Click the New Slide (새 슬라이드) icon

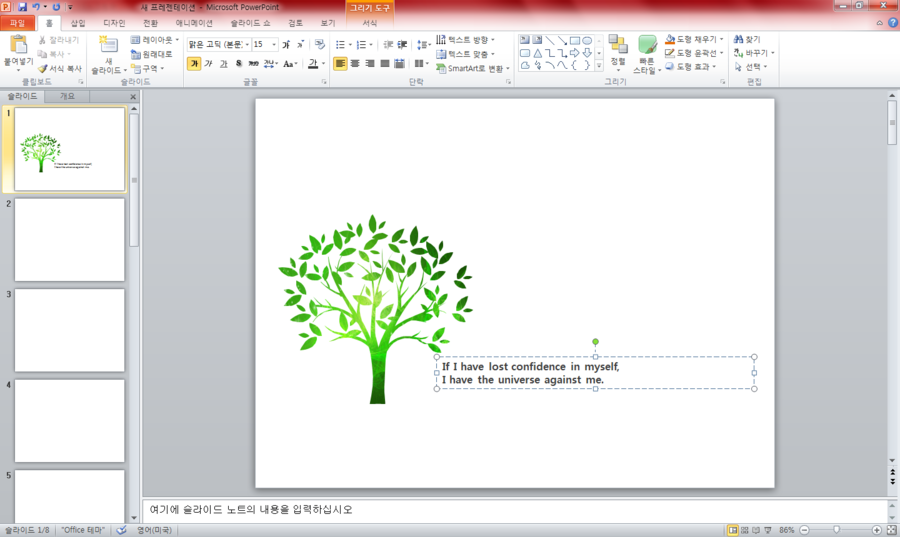tap(108, 45)
